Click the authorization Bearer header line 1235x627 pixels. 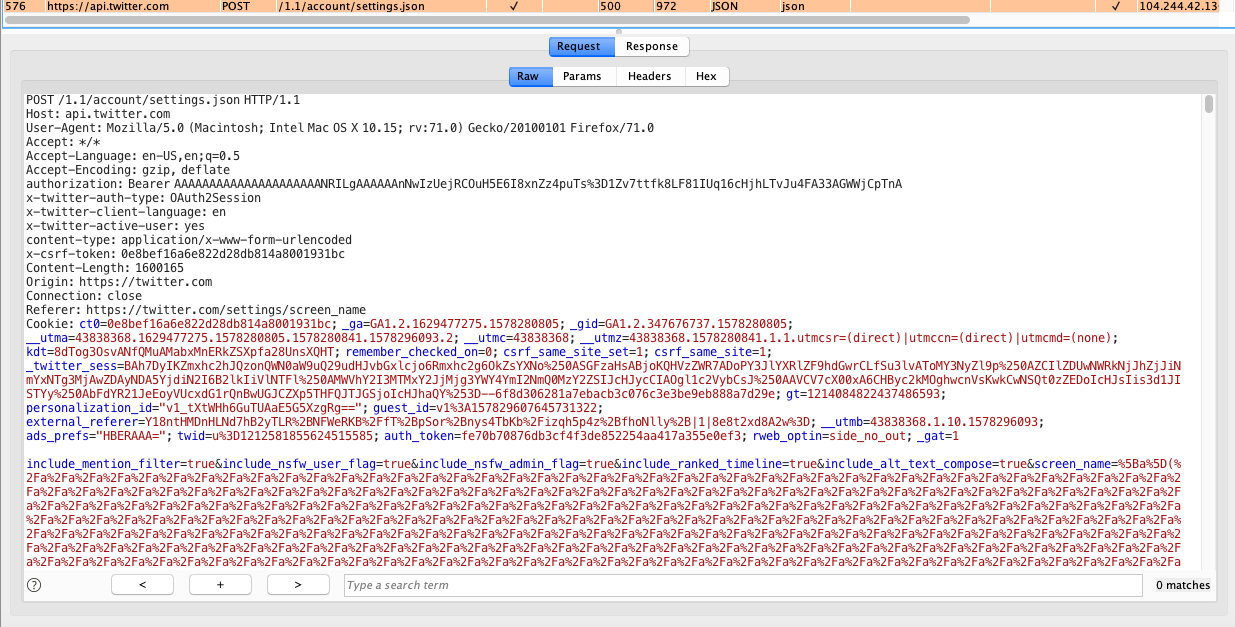click(464, 184)
